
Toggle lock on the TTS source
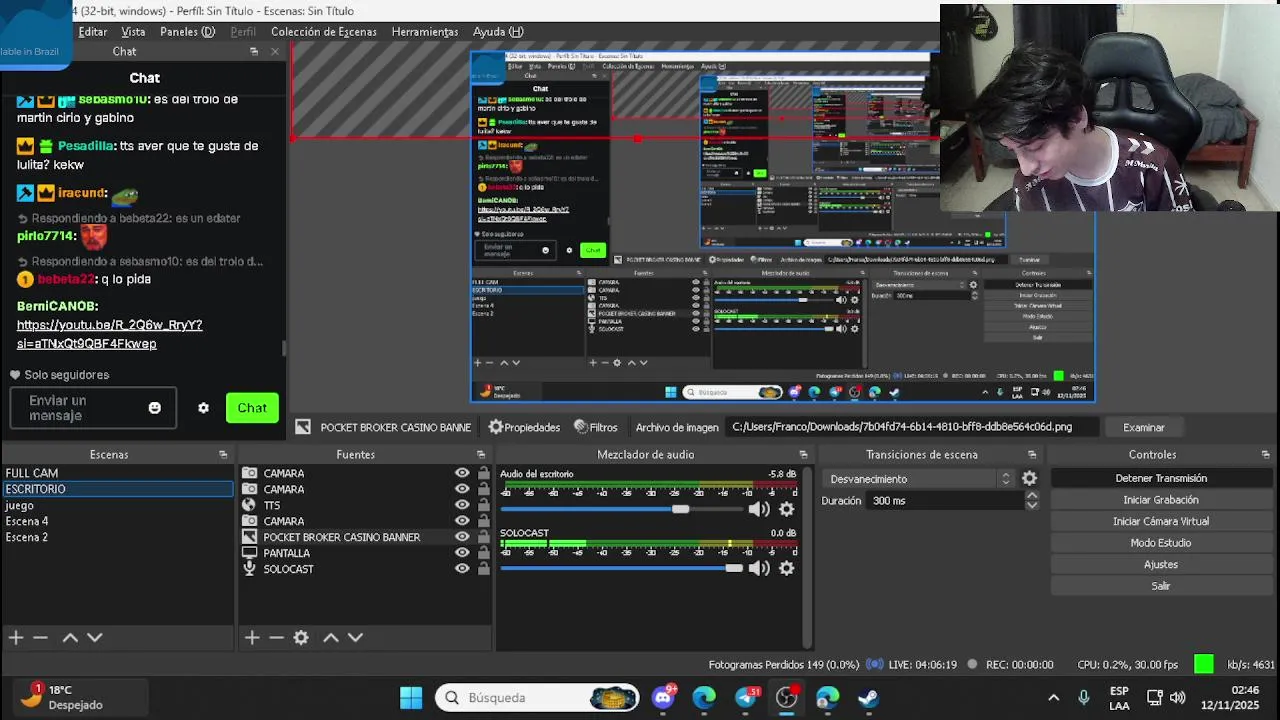pos(483,505)
